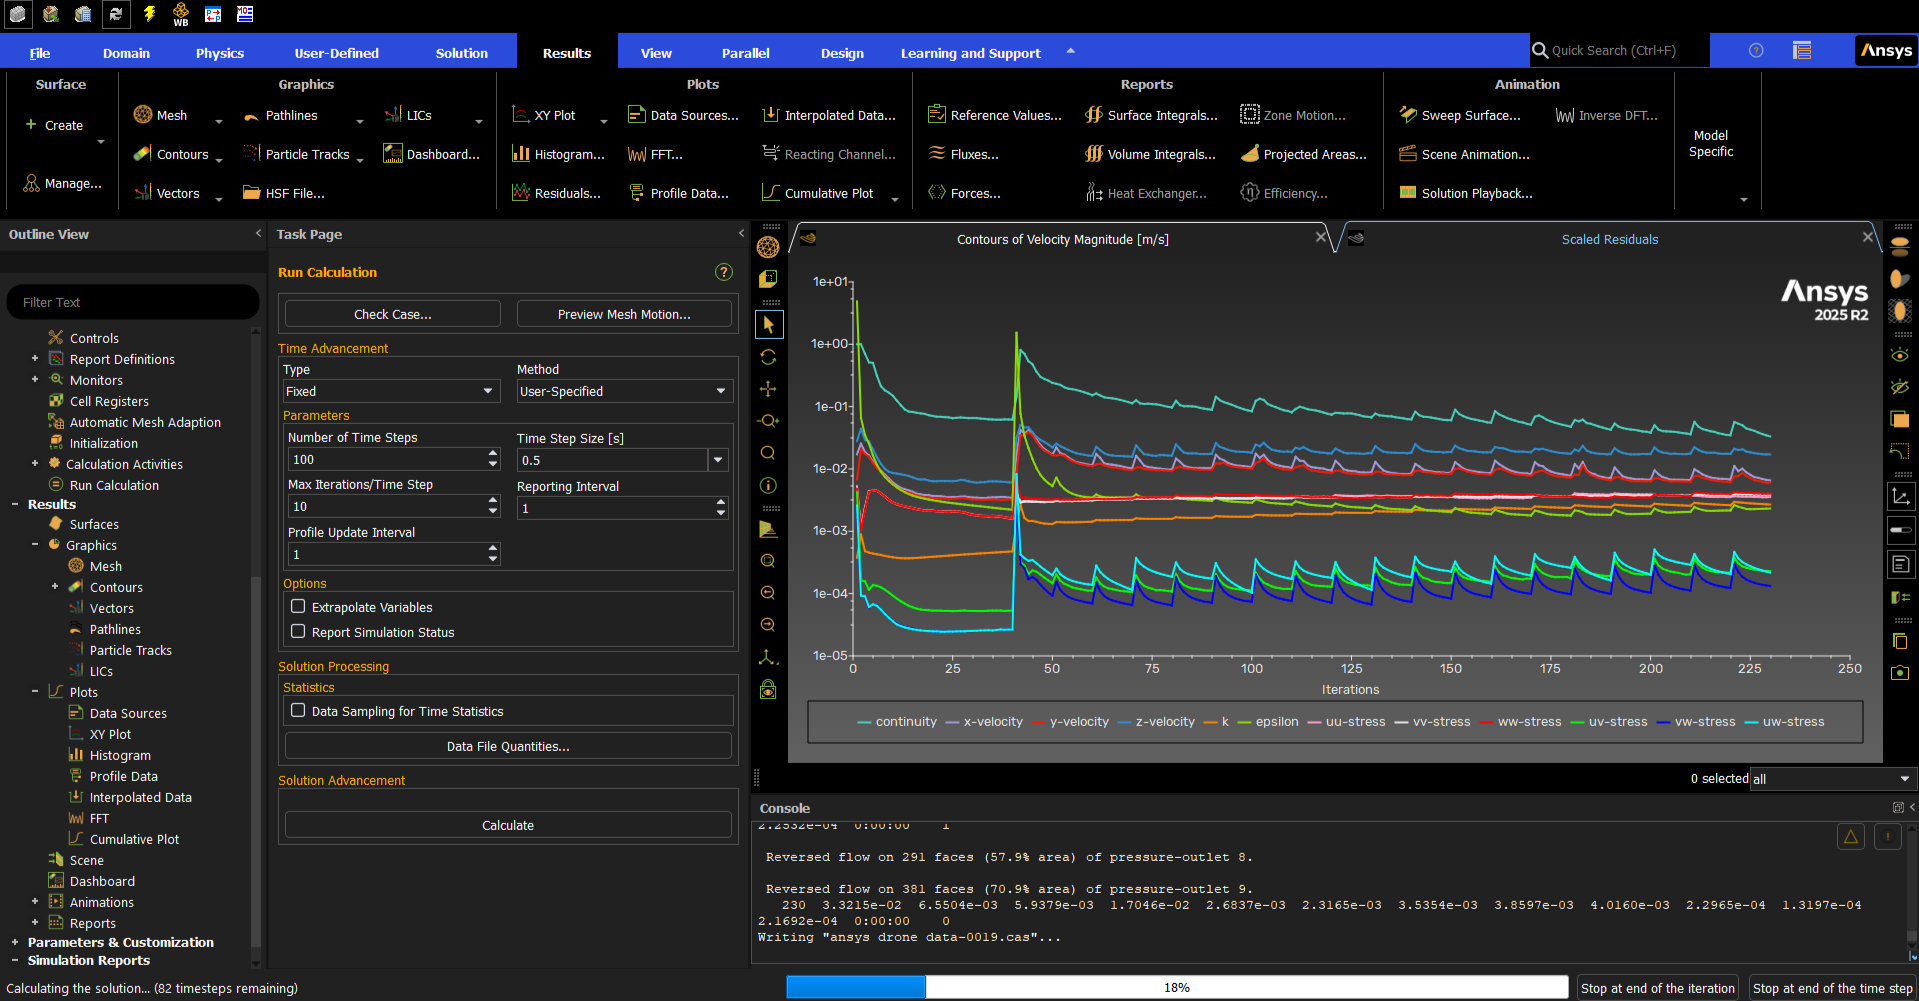The width and height of the screenshot is (1919, 1001).
Task: Open Solution Playback tool
Action: 1465,193
